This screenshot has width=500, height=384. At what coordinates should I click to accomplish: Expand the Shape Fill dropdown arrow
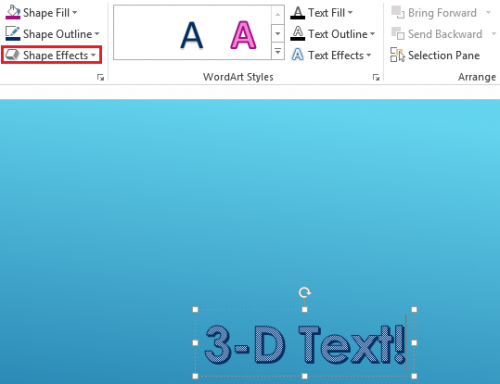(x=75, y=13)
